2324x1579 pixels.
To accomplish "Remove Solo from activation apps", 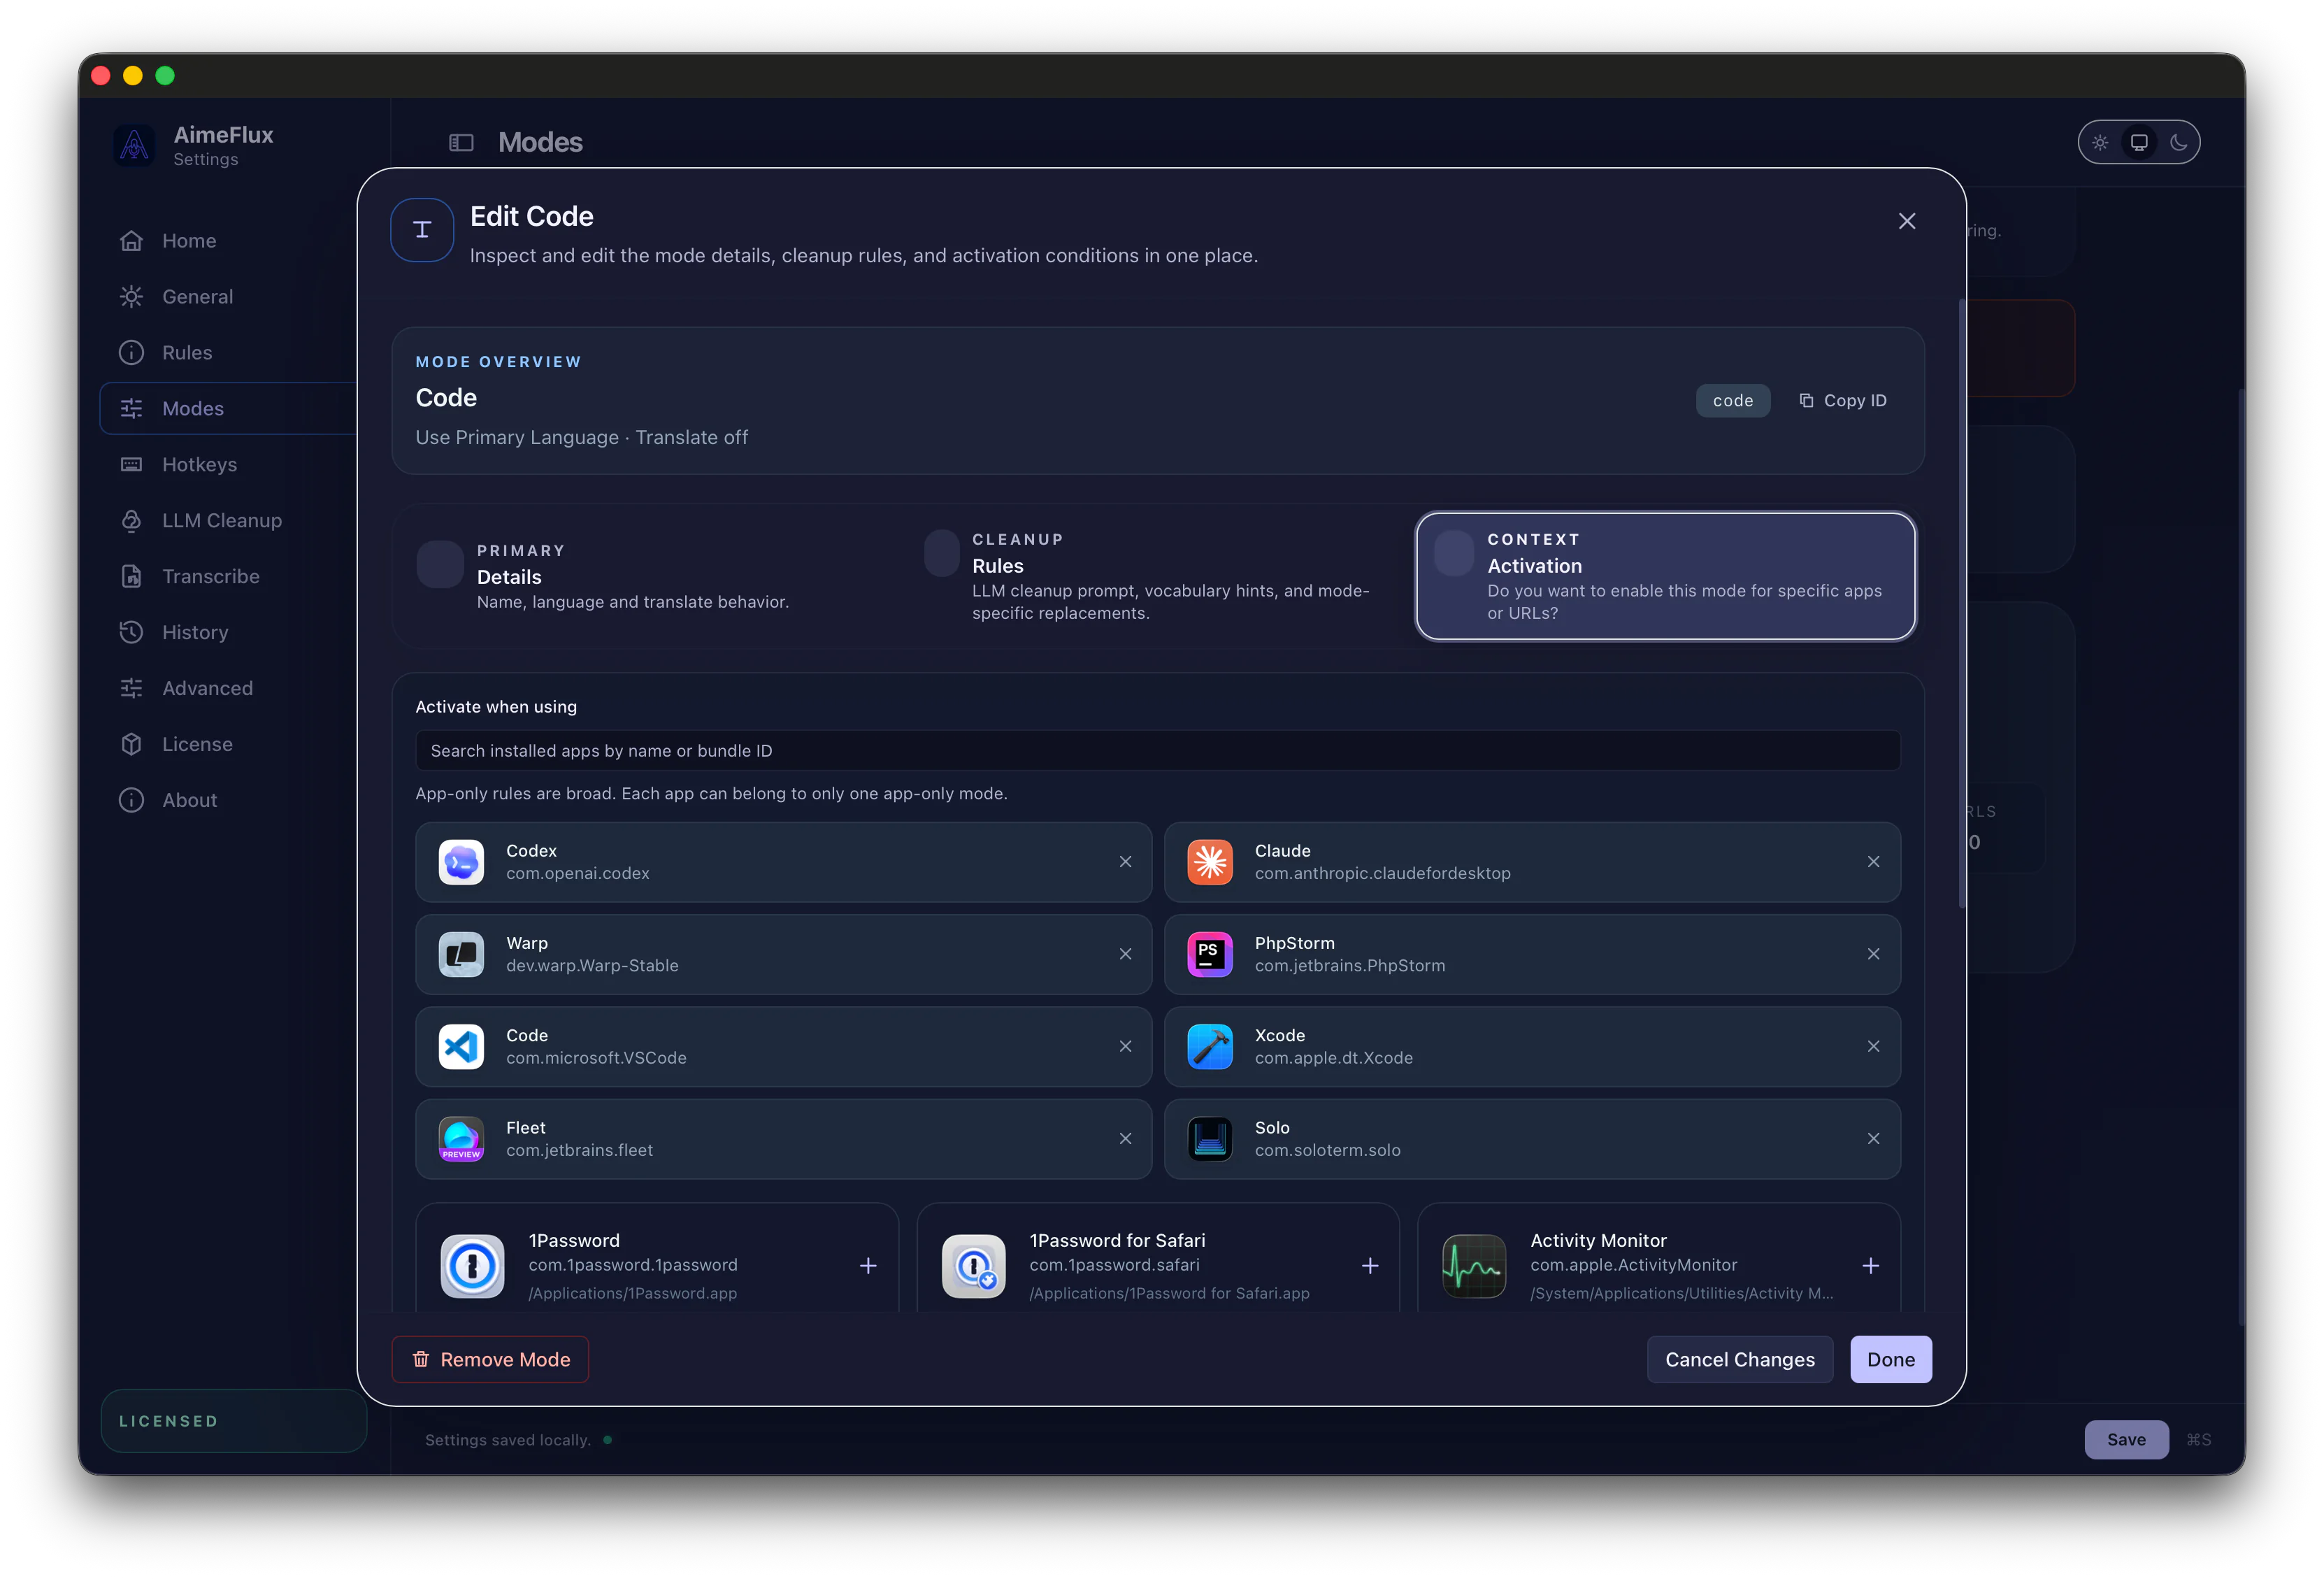I will click(x=1873, y=1138).
